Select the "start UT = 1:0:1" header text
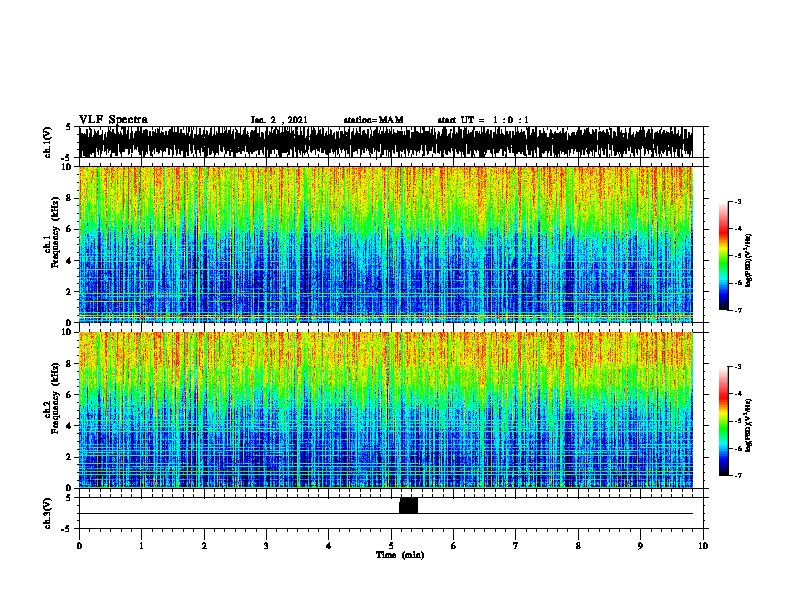Viewport: 792px width, 612px height. click(483, 120)
